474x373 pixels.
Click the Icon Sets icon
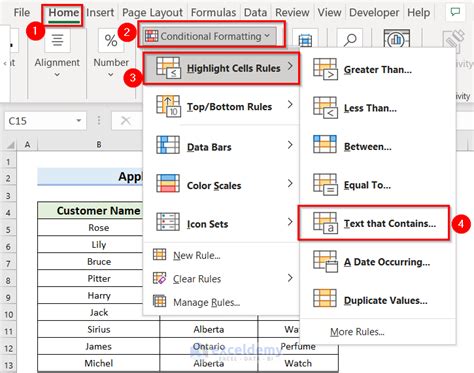[x=168, y=222]
